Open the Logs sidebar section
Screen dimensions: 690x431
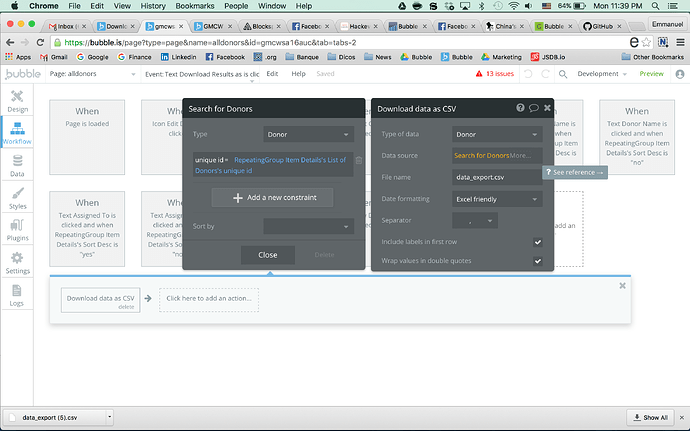(x=17, y=295)
